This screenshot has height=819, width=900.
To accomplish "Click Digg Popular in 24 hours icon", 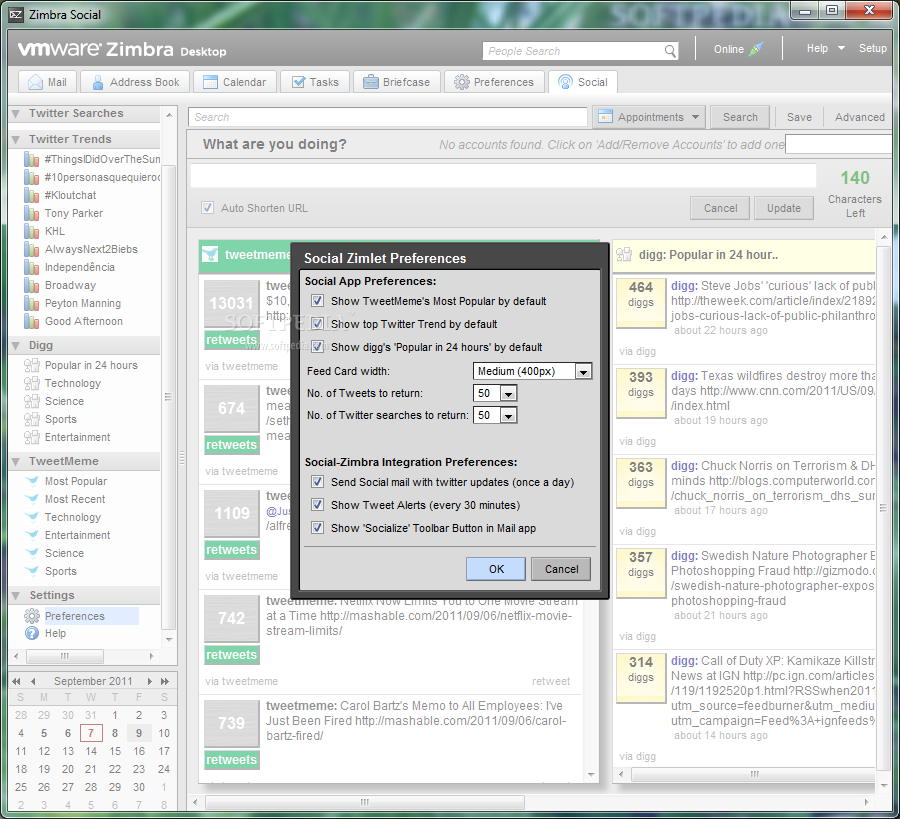I will (32, 365).
